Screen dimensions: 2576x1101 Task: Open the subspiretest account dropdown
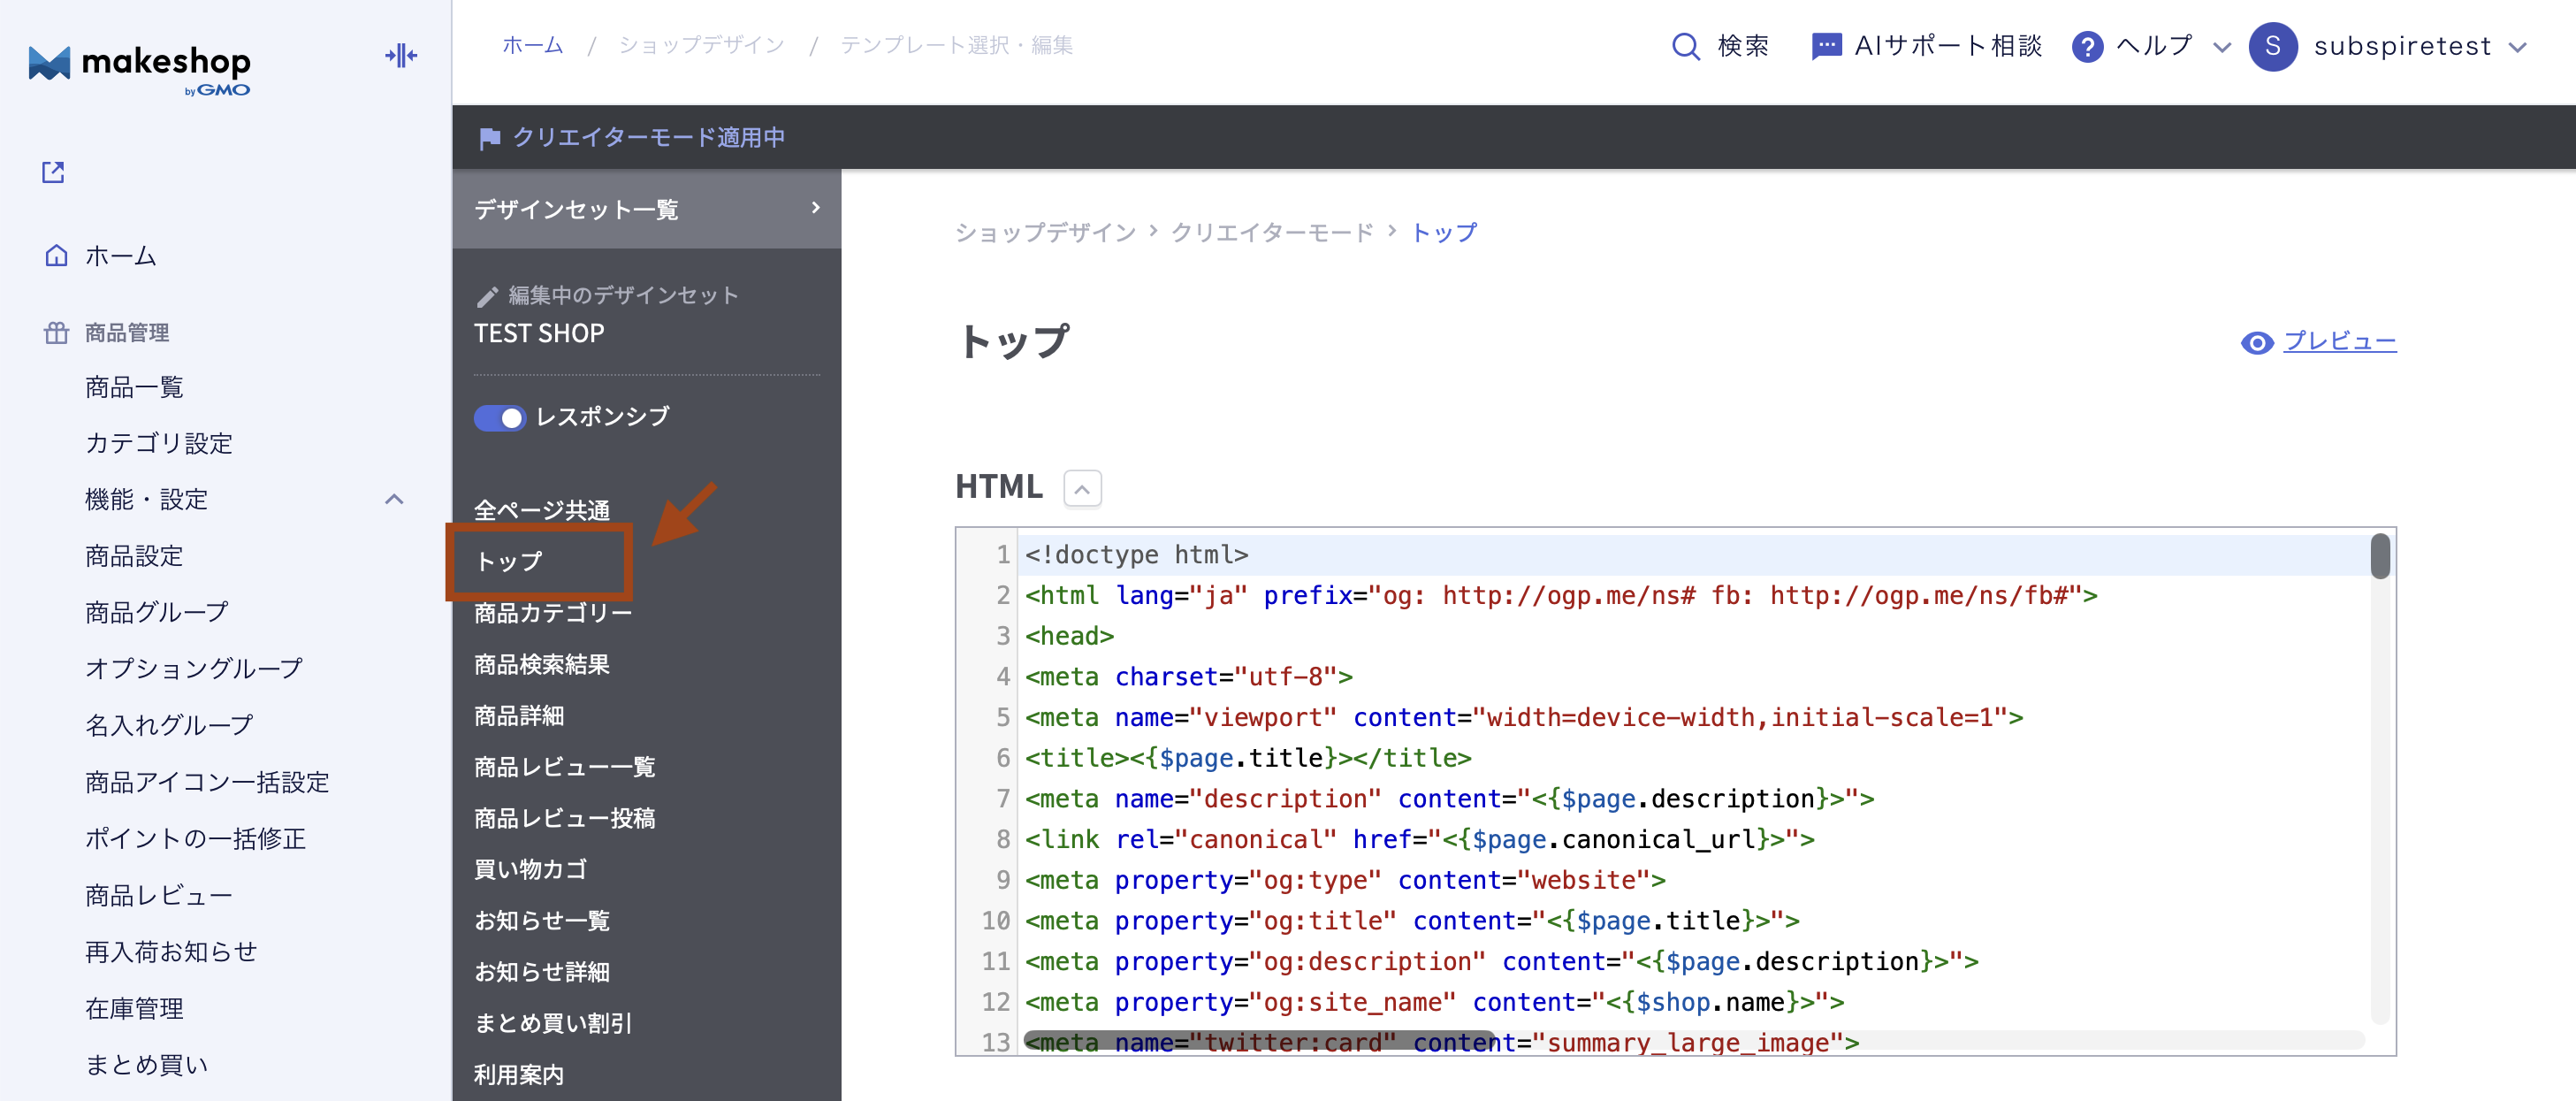(x=2519, y=47)
